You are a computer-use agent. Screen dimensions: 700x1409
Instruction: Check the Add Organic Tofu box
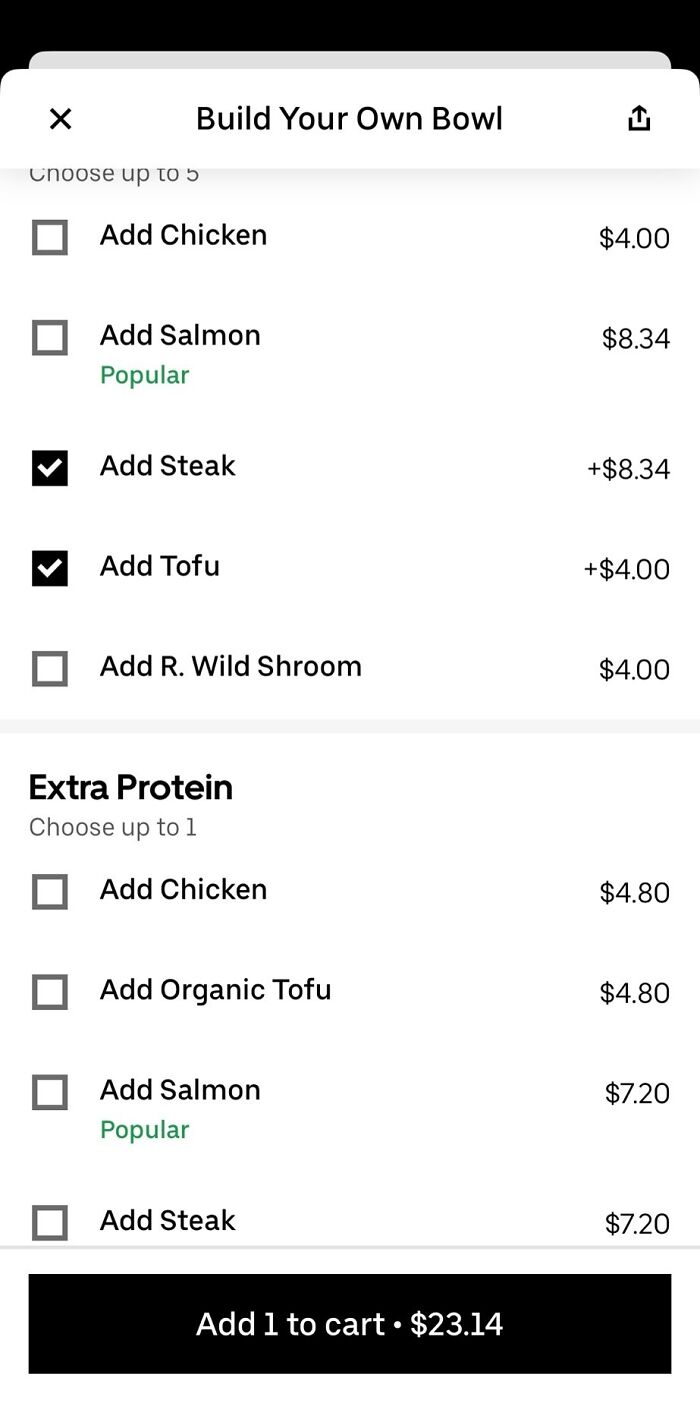coord(49,992)
